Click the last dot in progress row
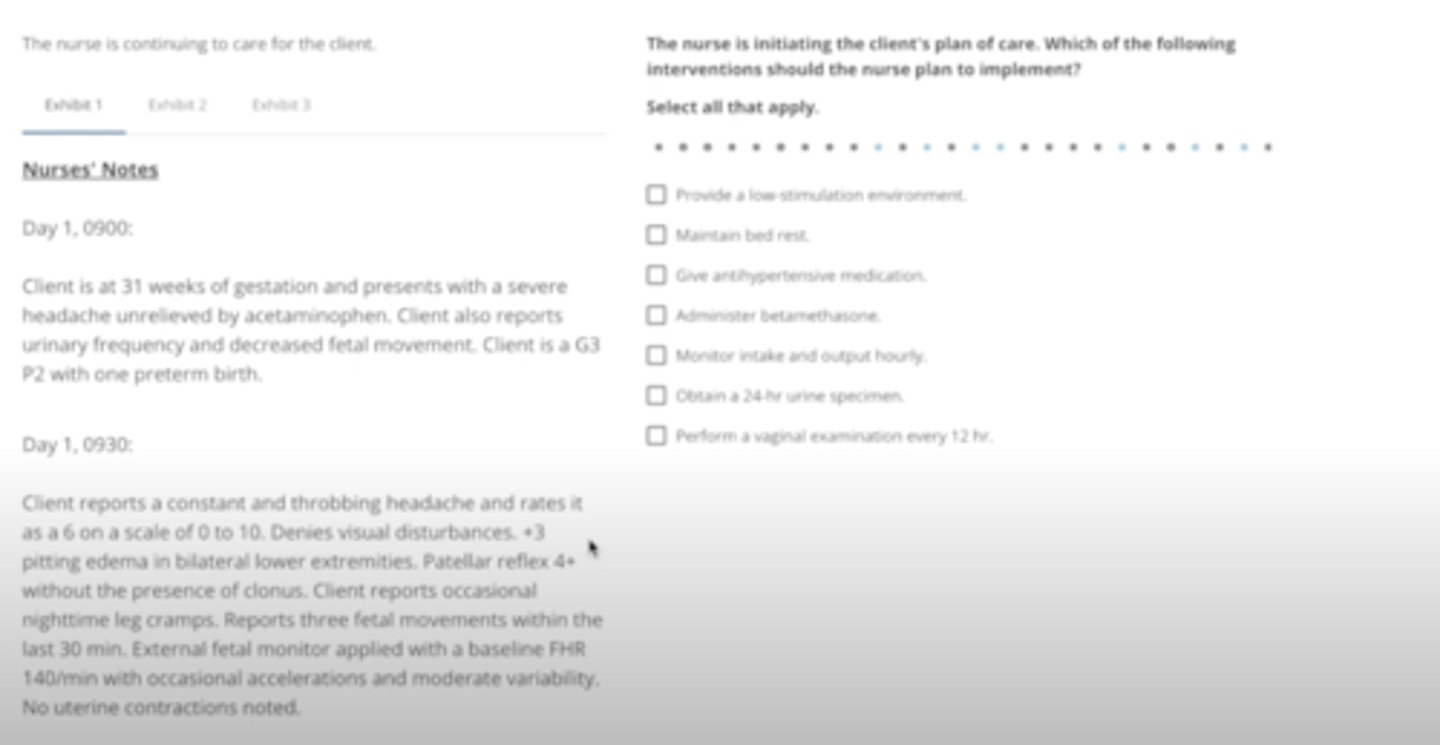This screenshot has height=745, width=1440. 1268,147
